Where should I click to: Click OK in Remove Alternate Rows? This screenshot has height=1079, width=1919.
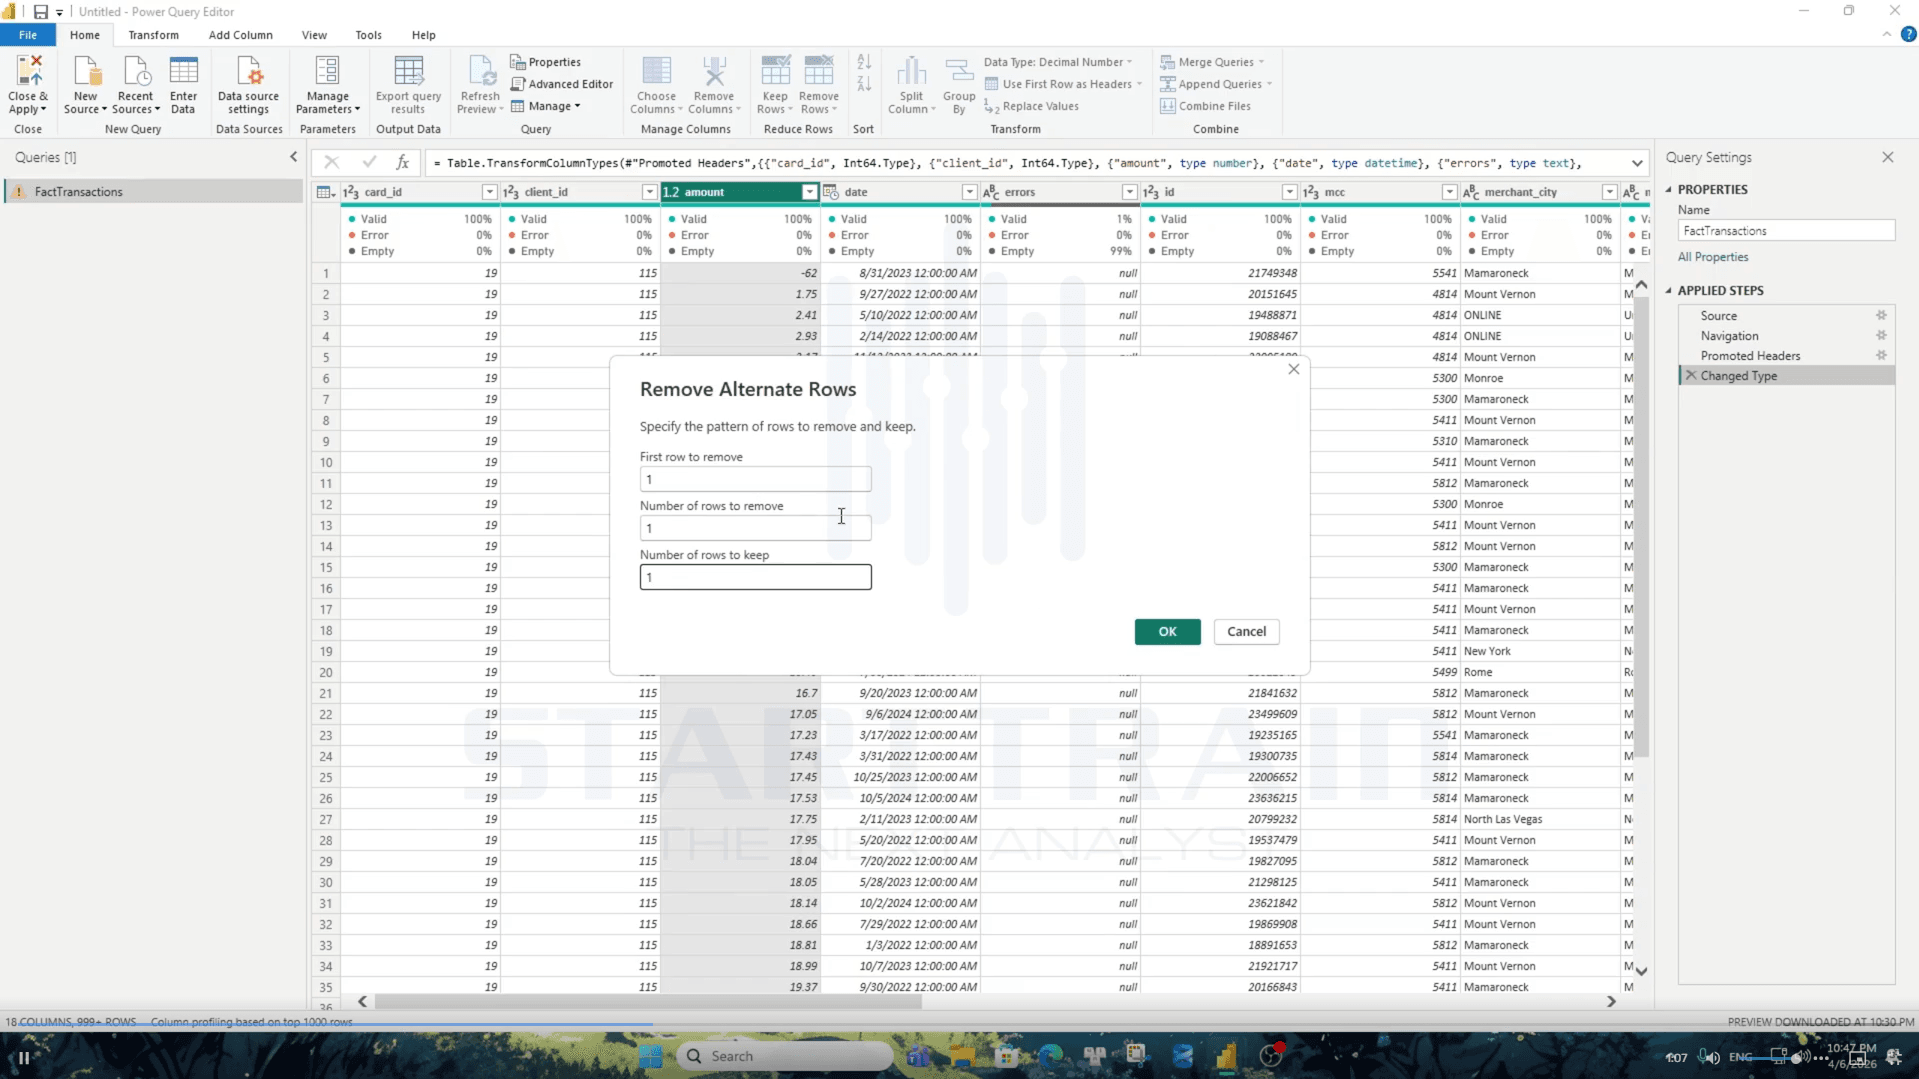[x=1167, y=632]
